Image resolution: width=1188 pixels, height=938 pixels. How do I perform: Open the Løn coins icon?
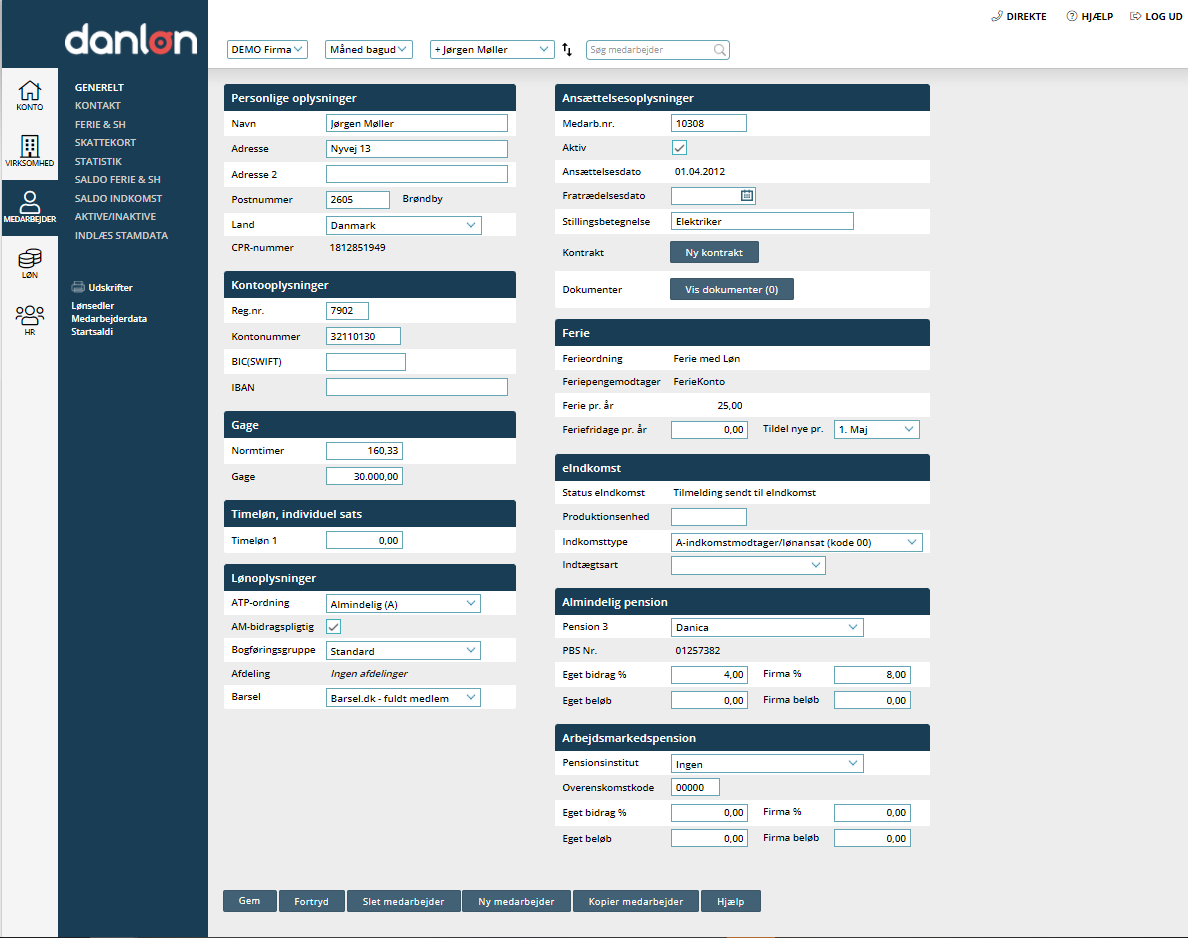click(x=30, y=259)
